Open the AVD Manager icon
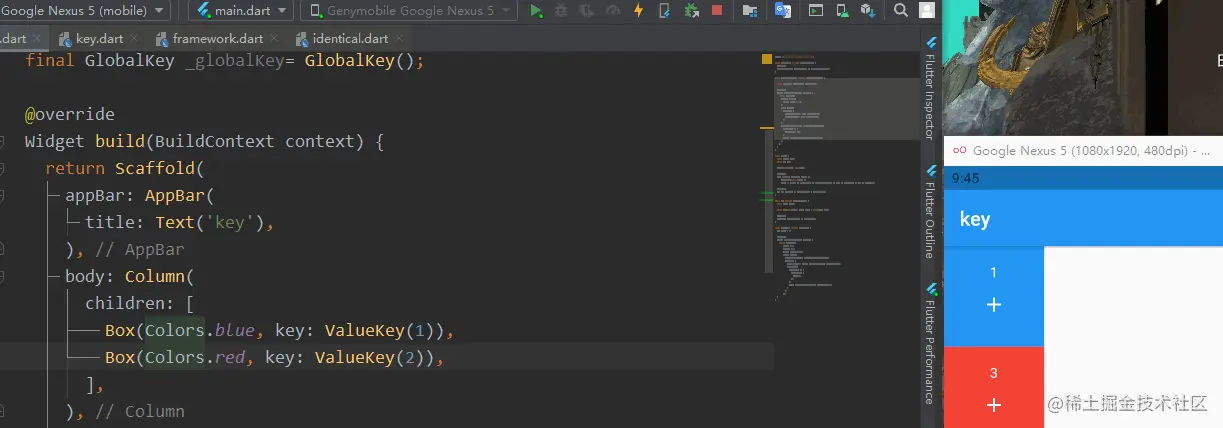This screenshot has width=1223, height=428. tap(817, 11)
